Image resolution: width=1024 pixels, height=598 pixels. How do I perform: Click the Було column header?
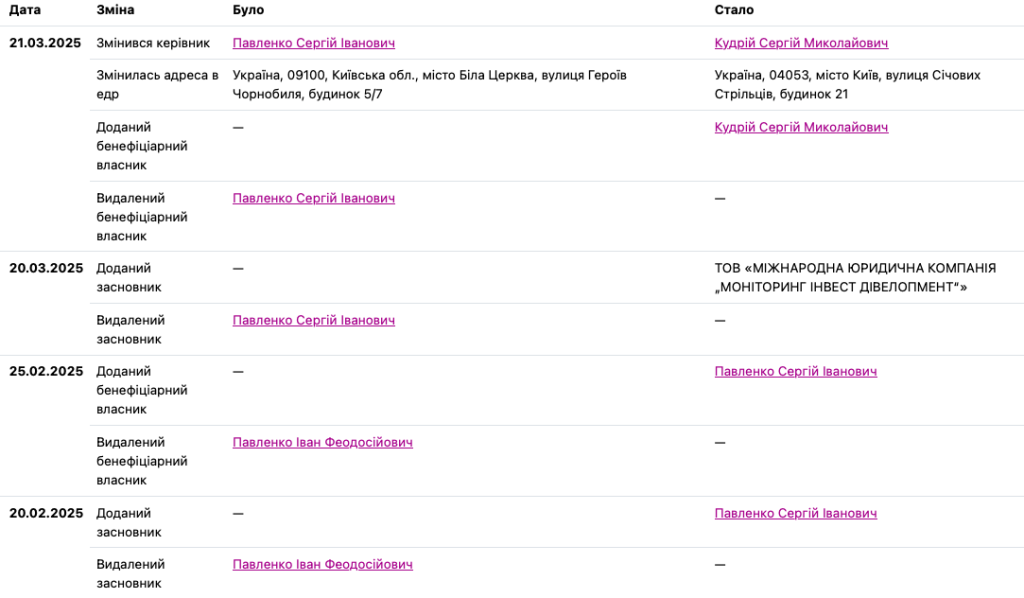pyautogui.click(x=248, y=10)
